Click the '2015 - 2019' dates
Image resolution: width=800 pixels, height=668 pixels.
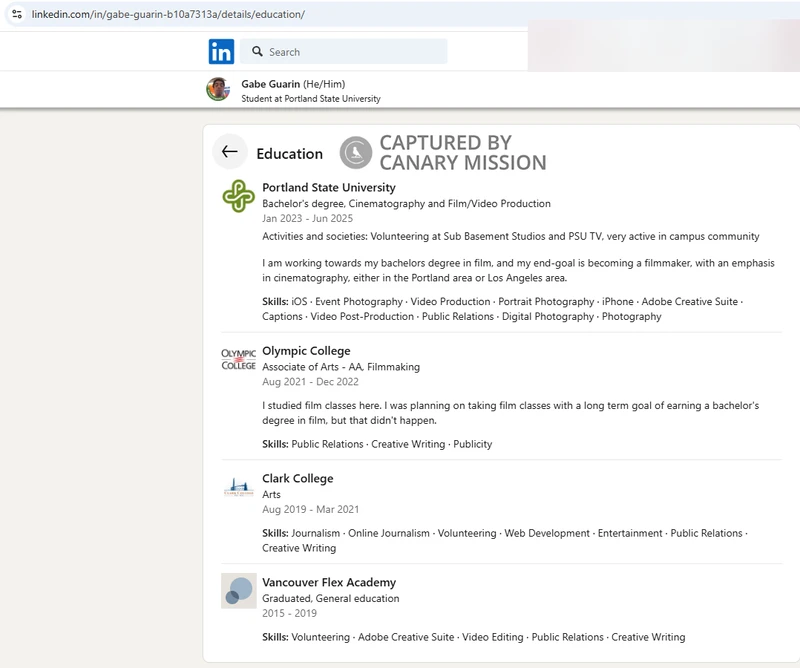point(289,613)
